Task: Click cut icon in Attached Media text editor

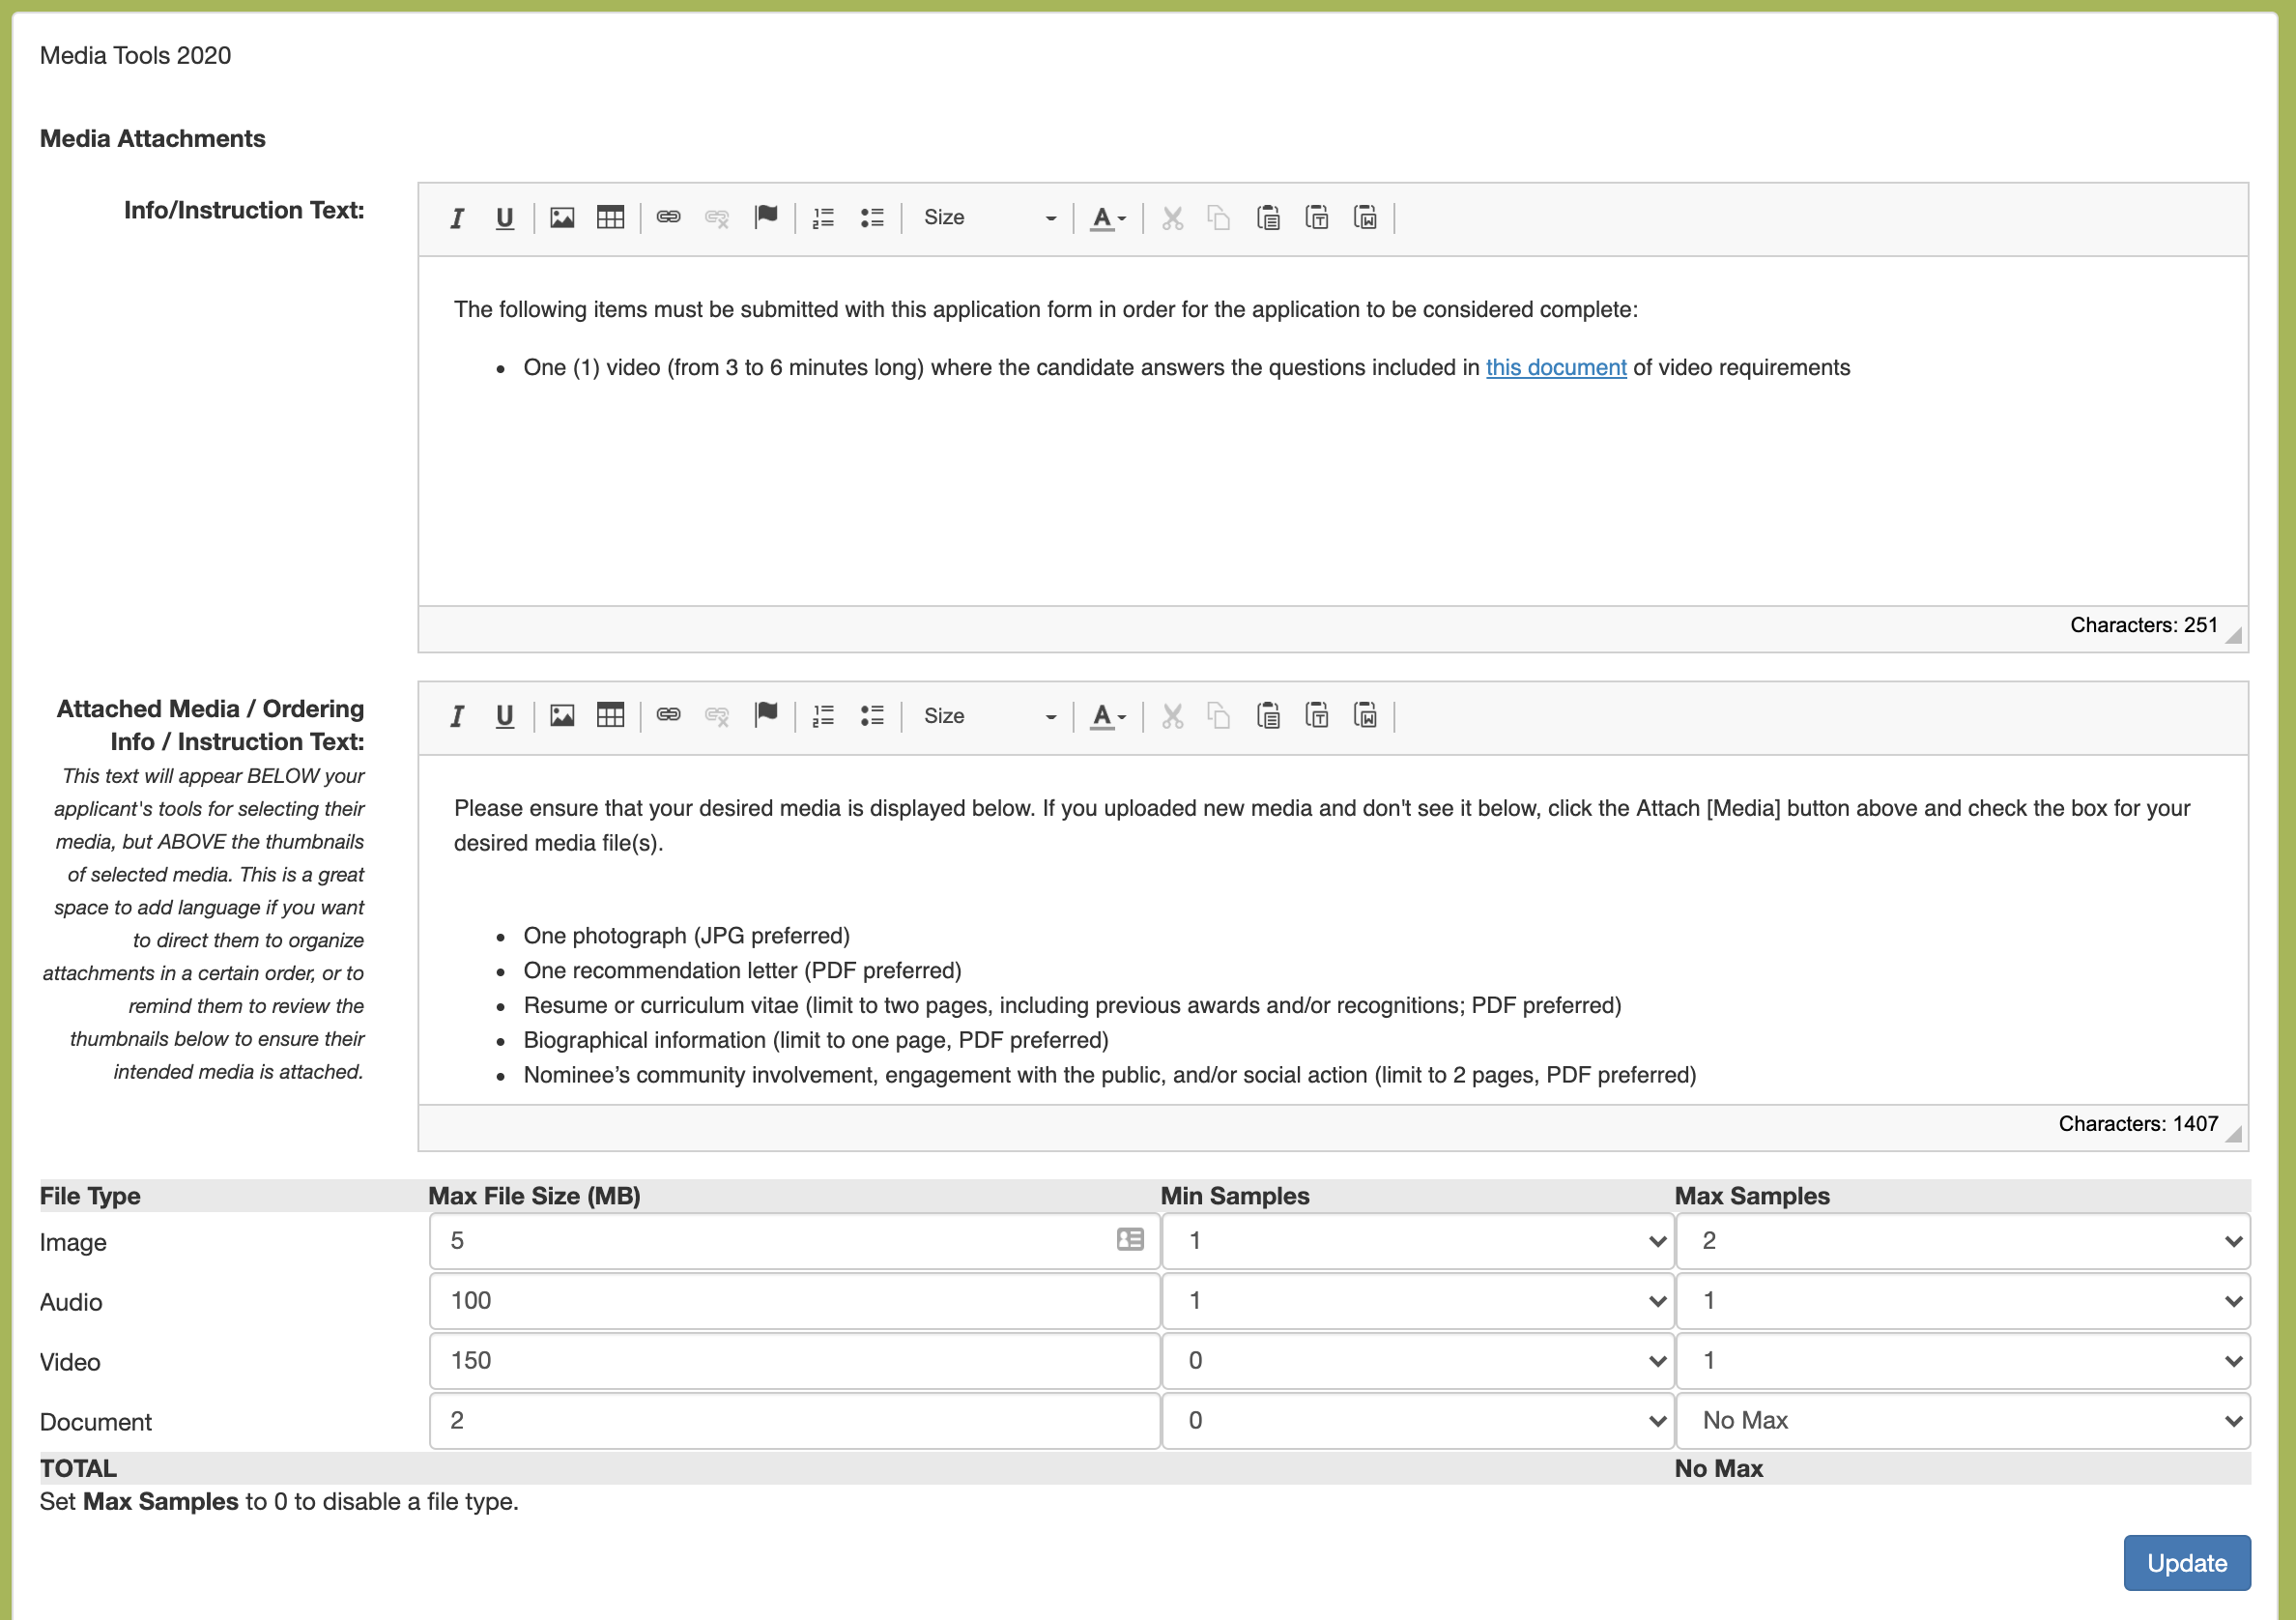Action: [1172, 716]
